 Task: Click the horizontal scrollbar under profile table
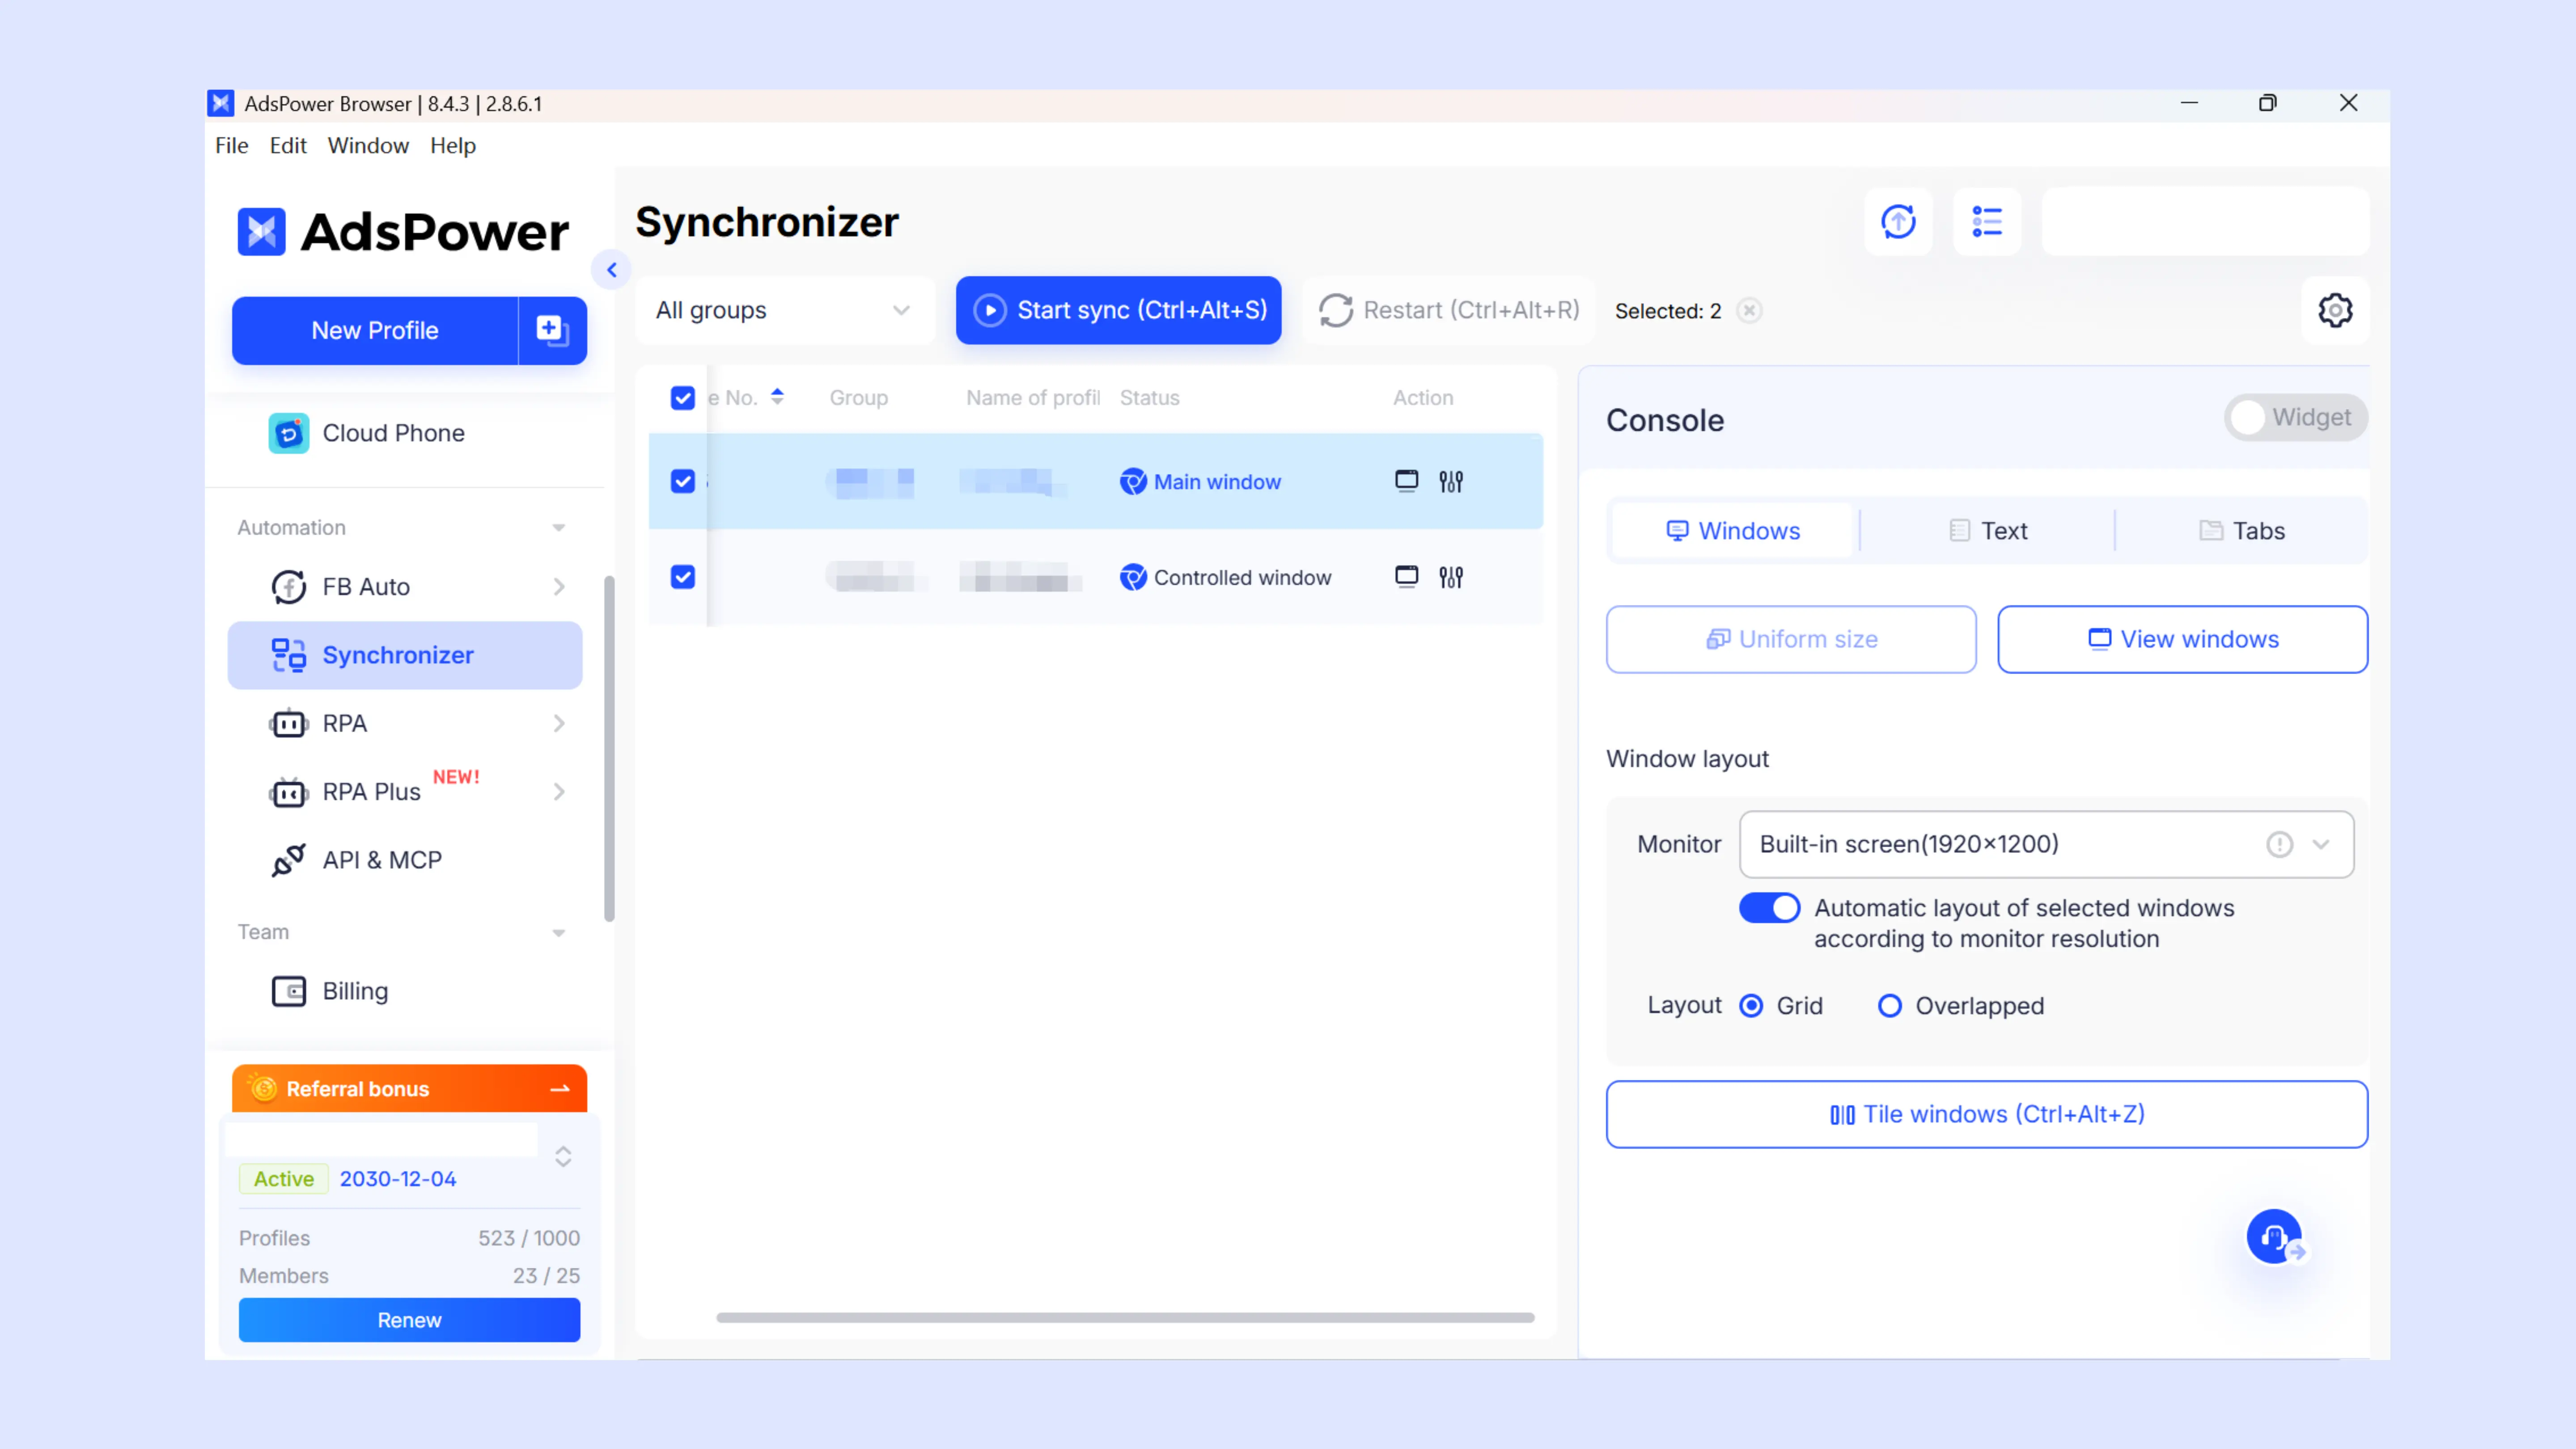(x=1125, y=1317)
